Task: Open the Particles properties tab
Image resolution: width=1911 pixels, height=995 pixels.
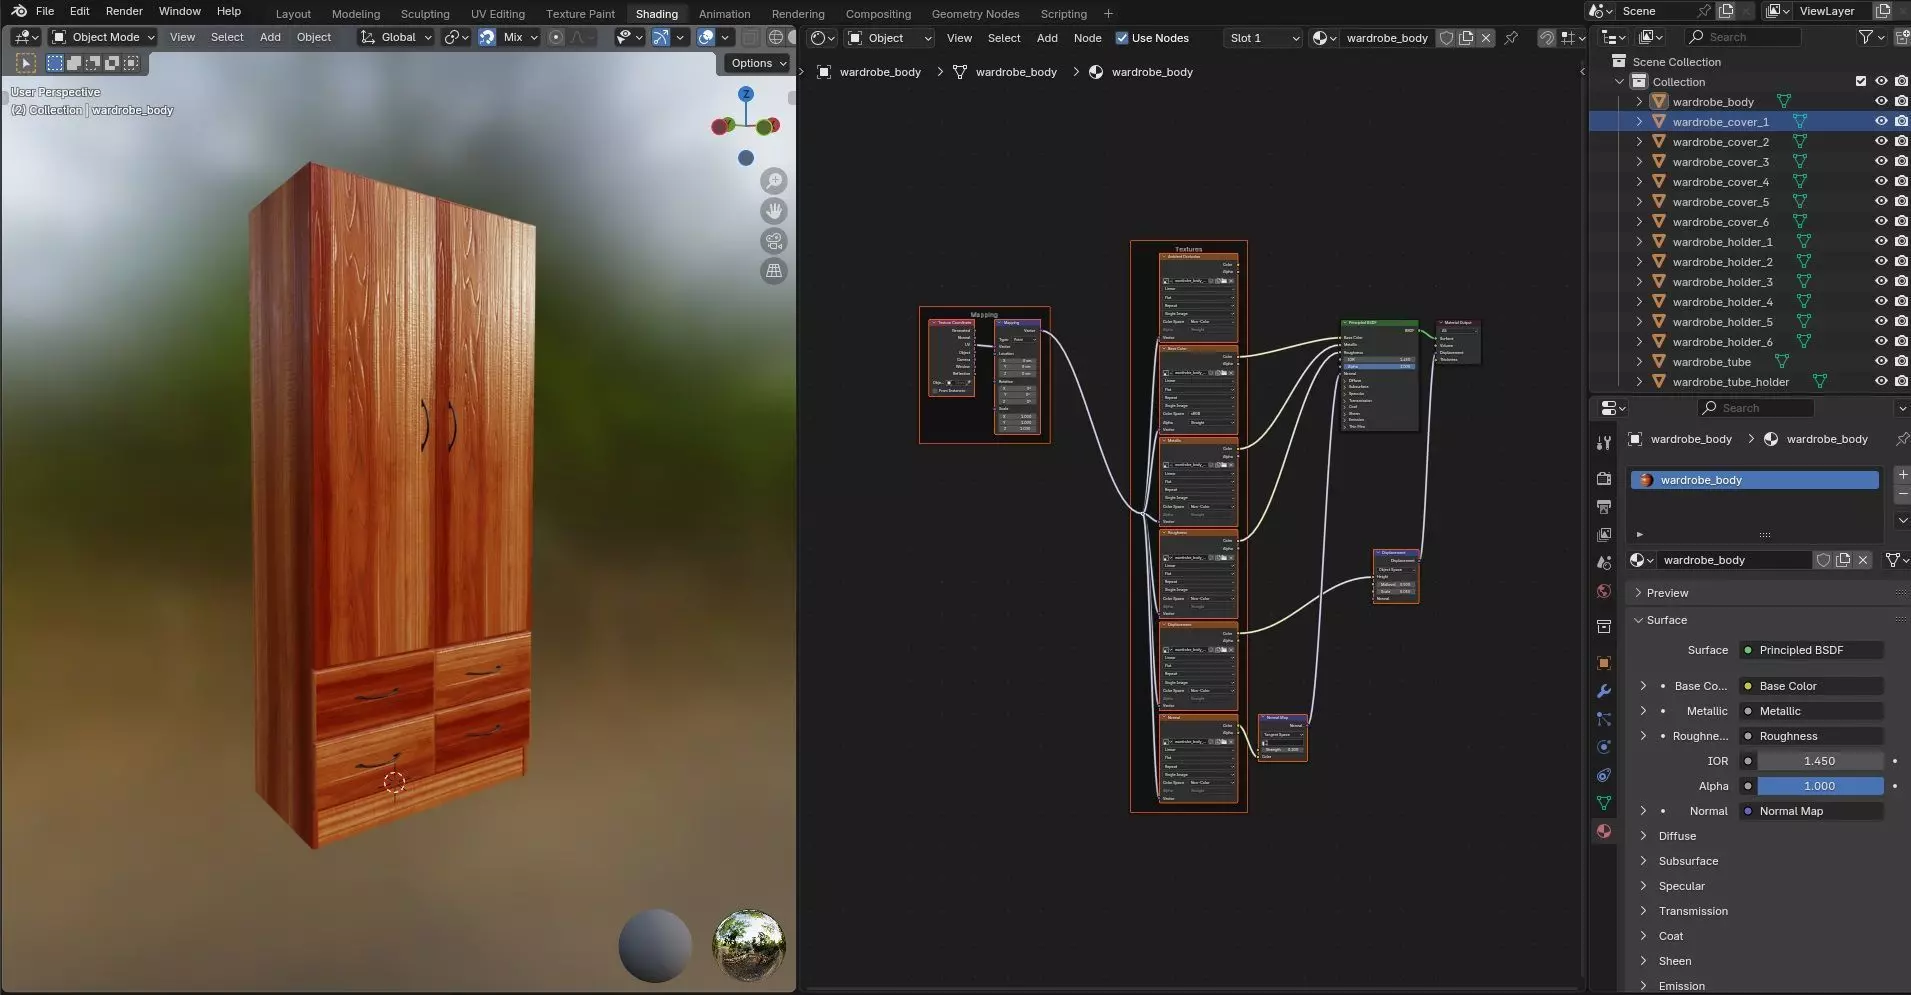Action: [1604, 719]
